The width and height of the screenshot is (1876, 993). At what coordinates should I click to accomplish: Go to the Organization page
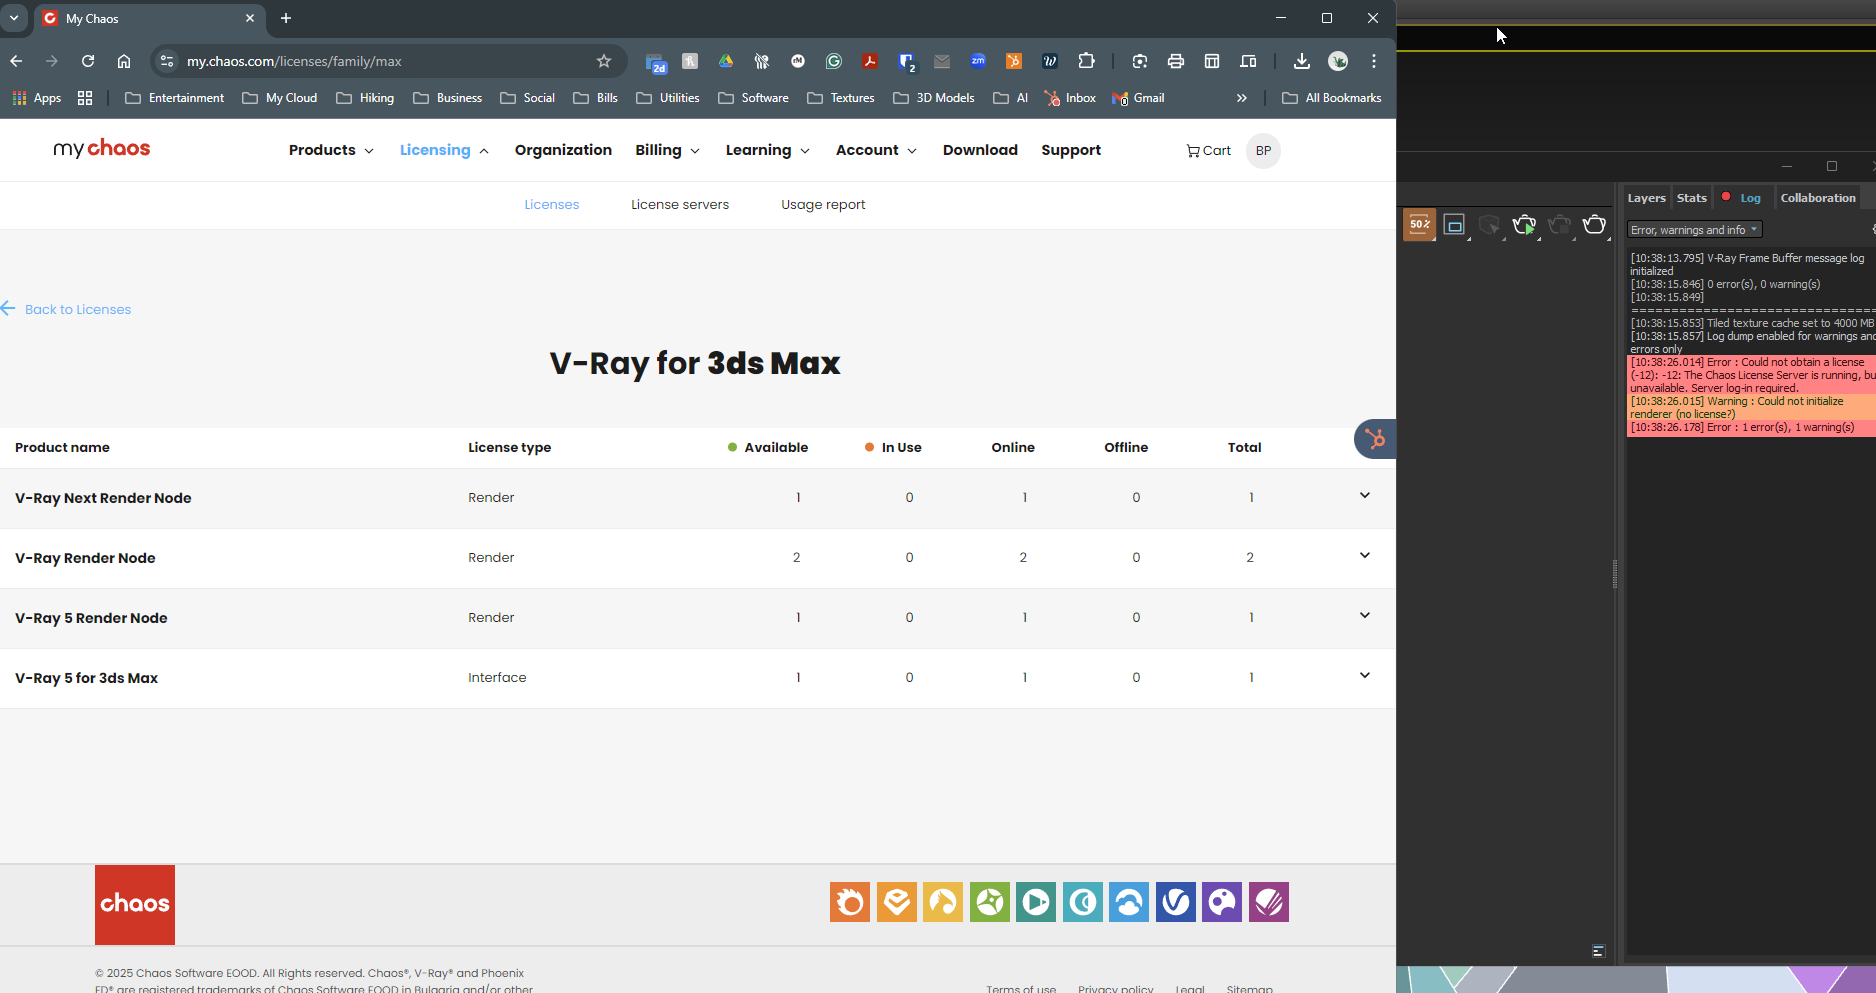563,150
